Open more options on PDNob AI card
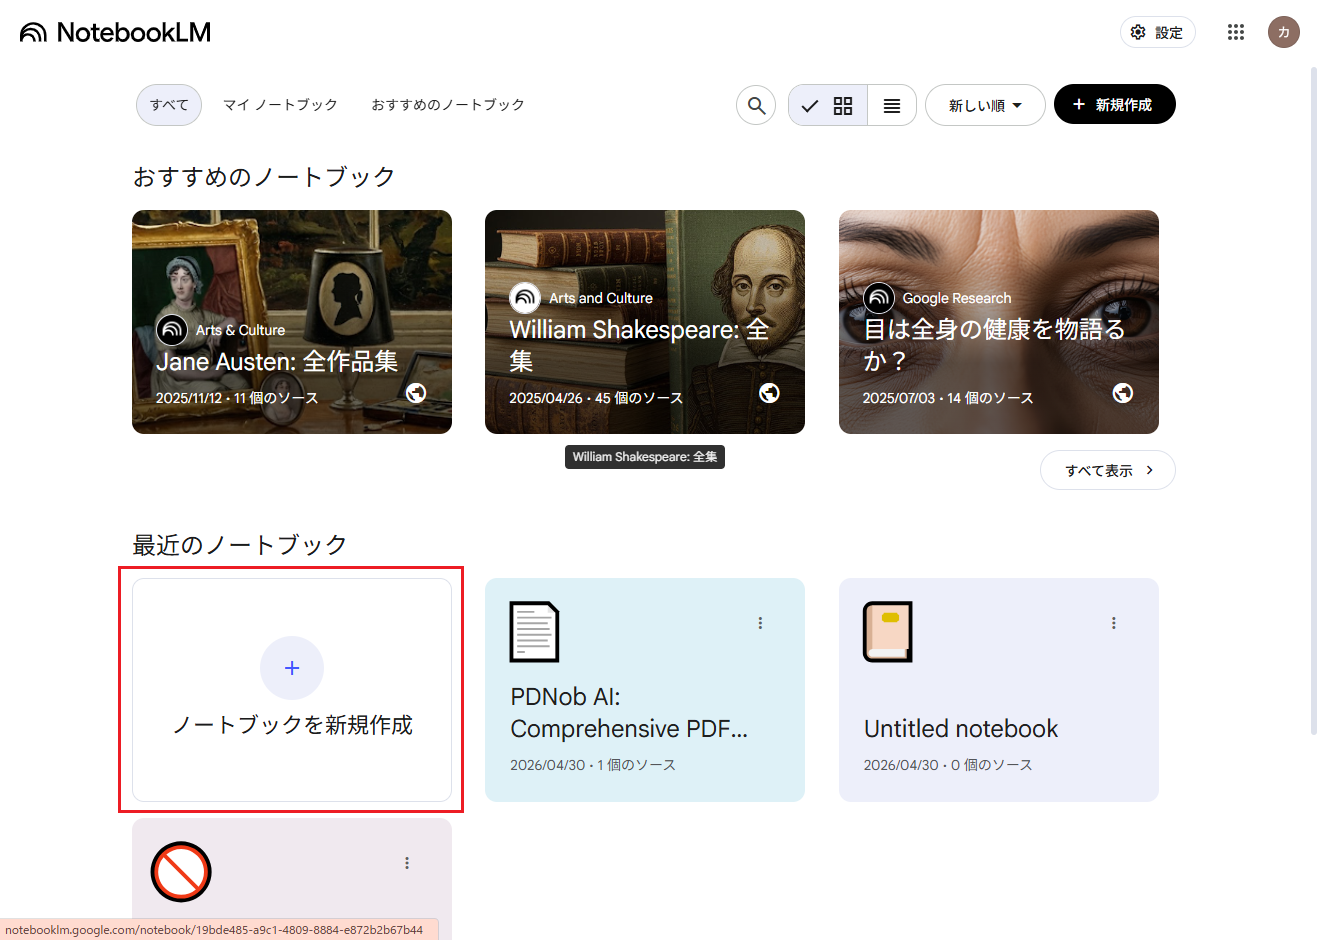 click(x=760, y=623)
